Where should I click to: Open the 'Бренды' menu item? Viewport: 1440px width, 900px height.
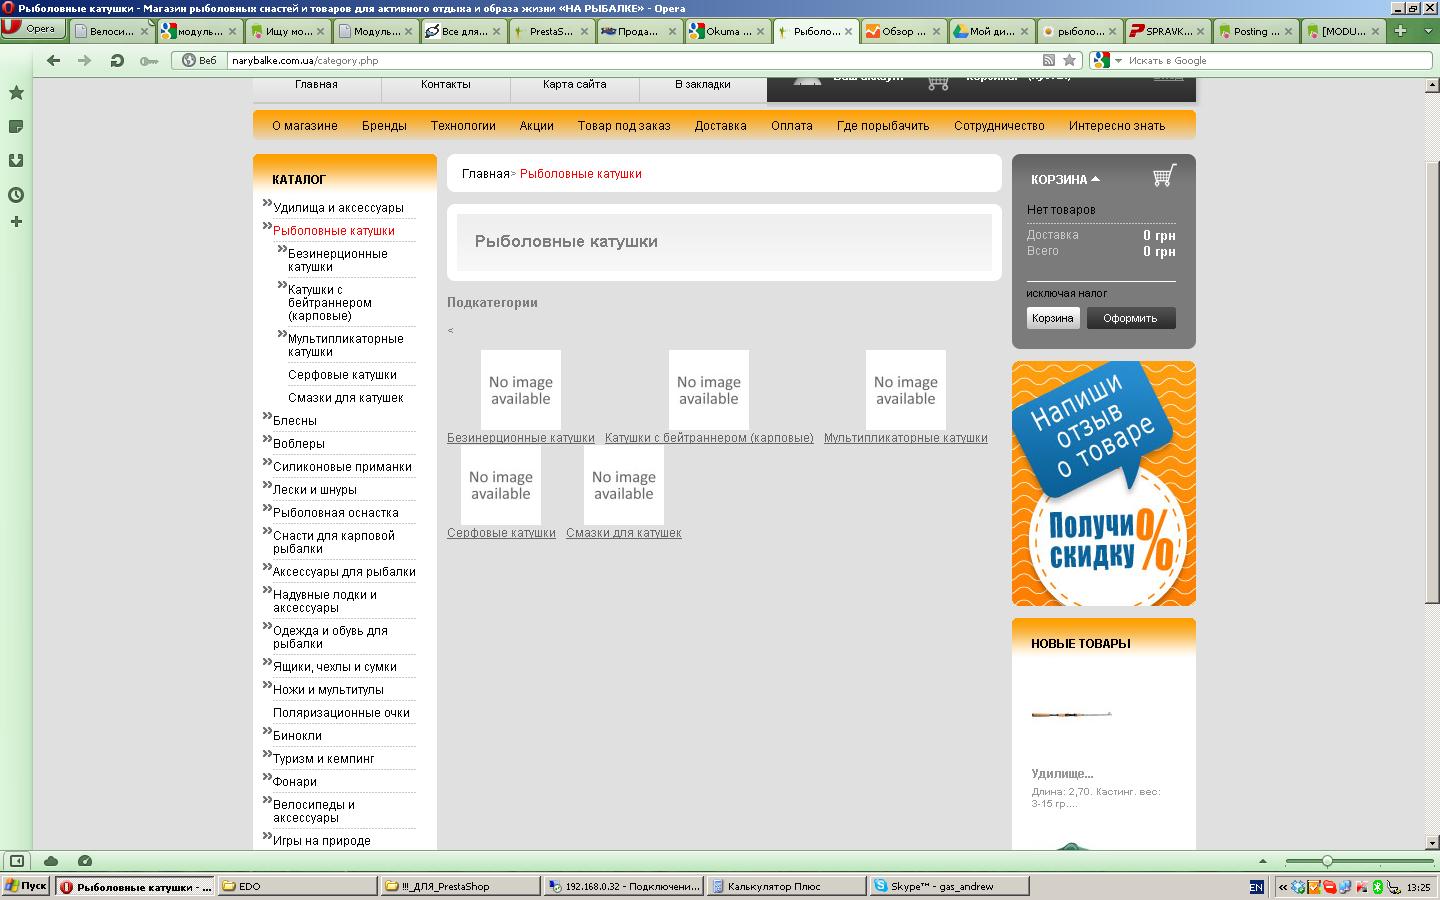(384, 126)
